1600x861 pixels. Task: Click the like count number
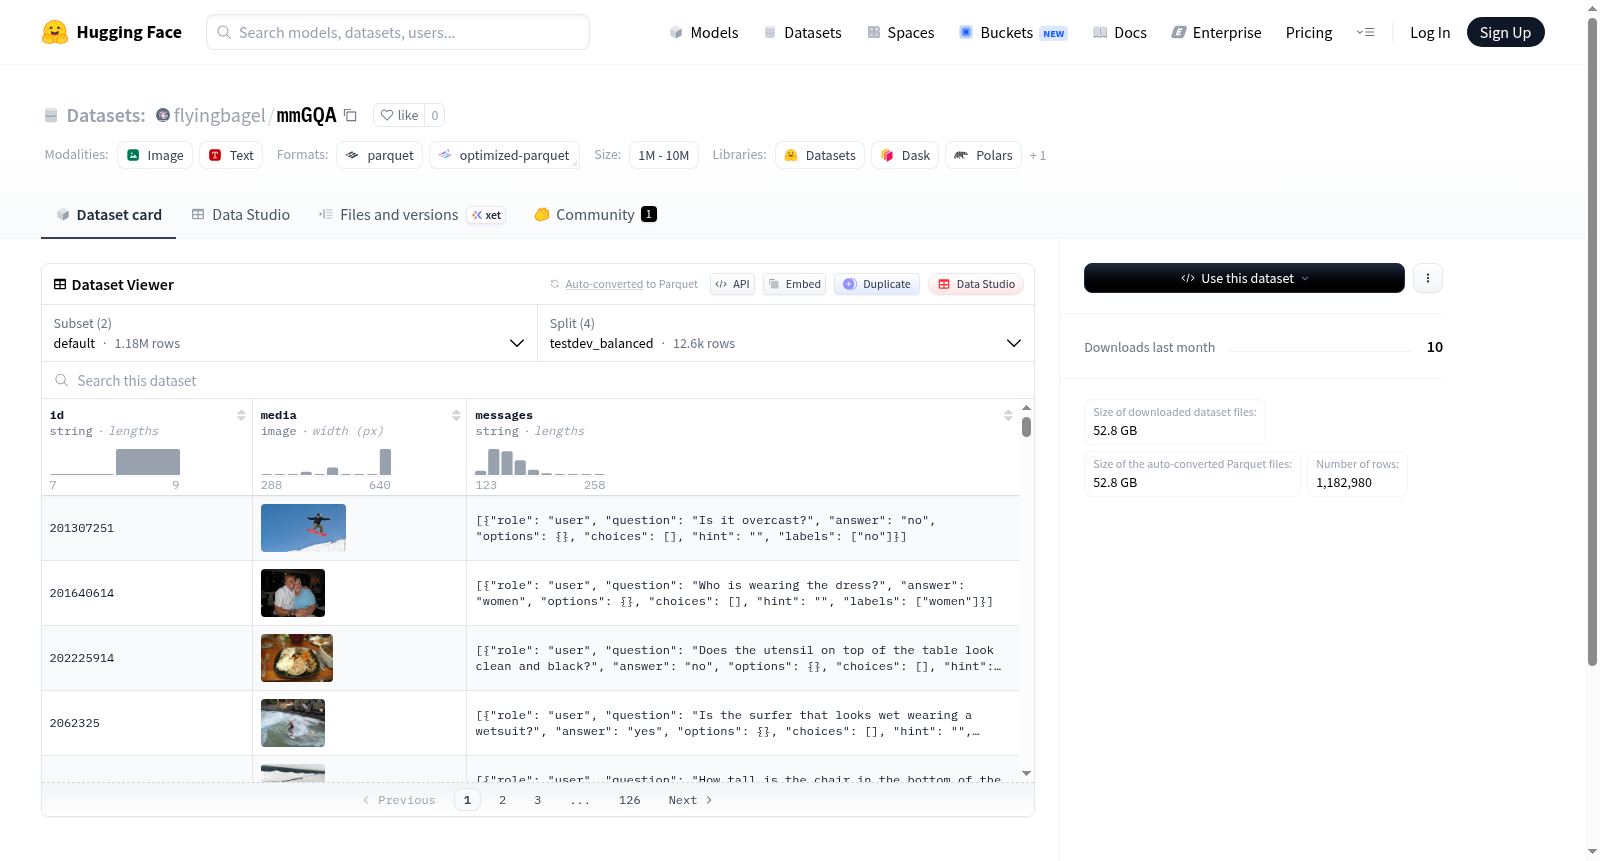tap(435, 115)
